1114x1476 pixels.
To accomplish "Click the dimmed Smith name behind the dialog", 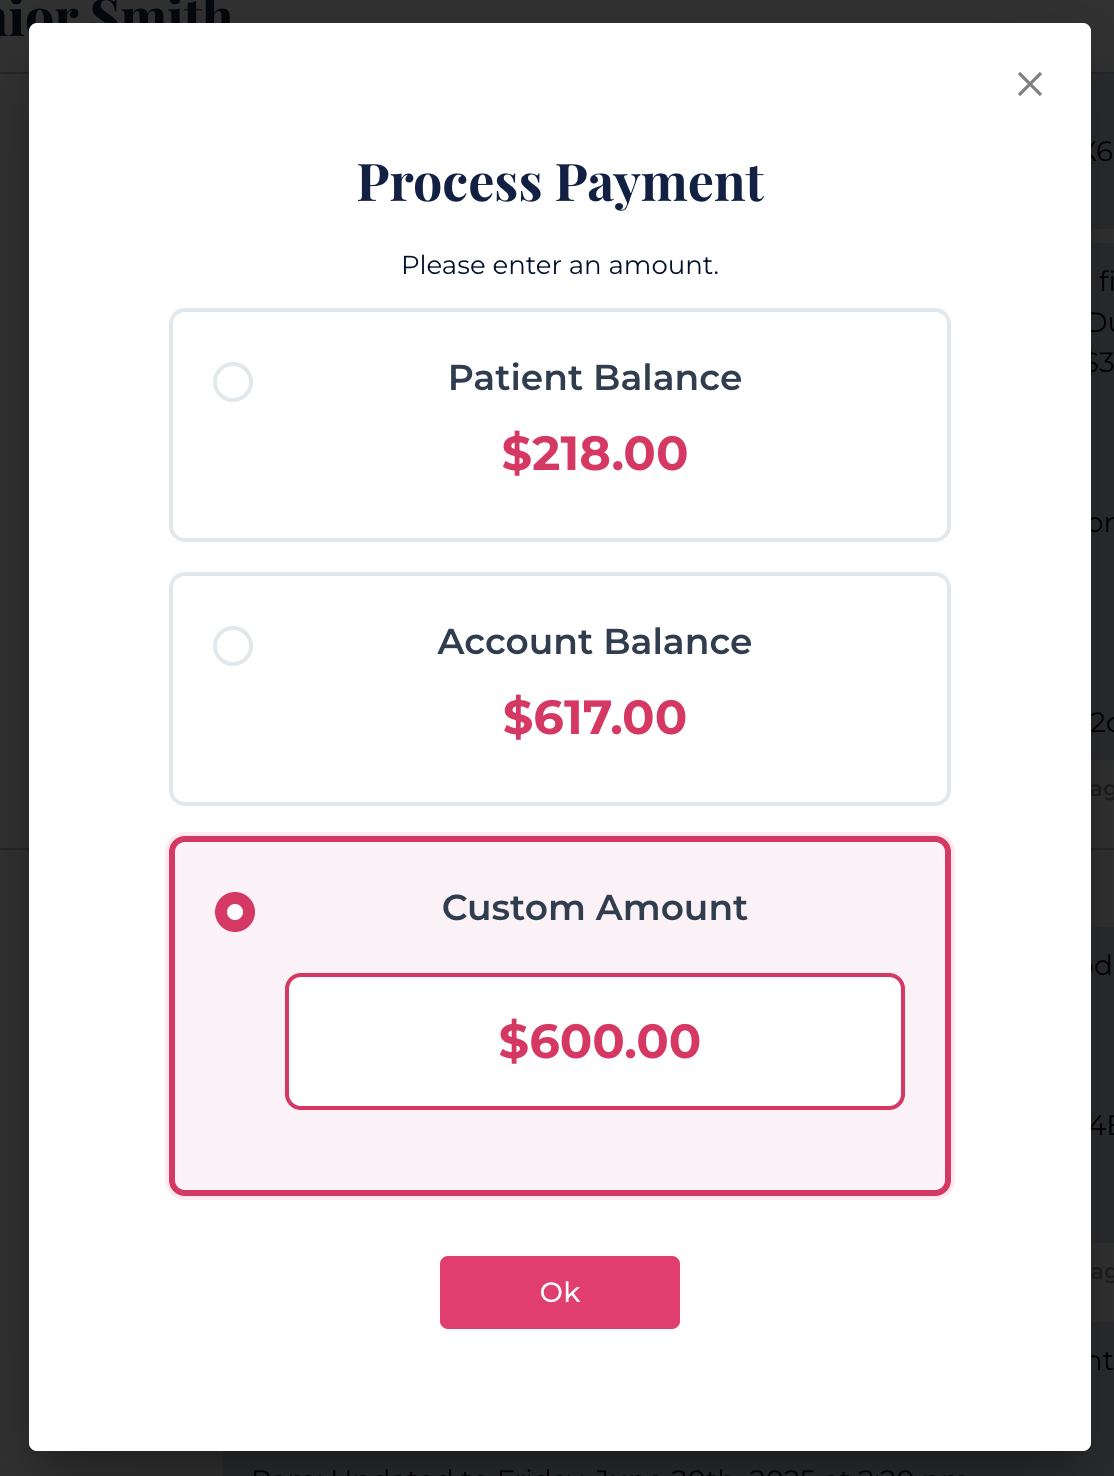I will click(x=160, y=12).
